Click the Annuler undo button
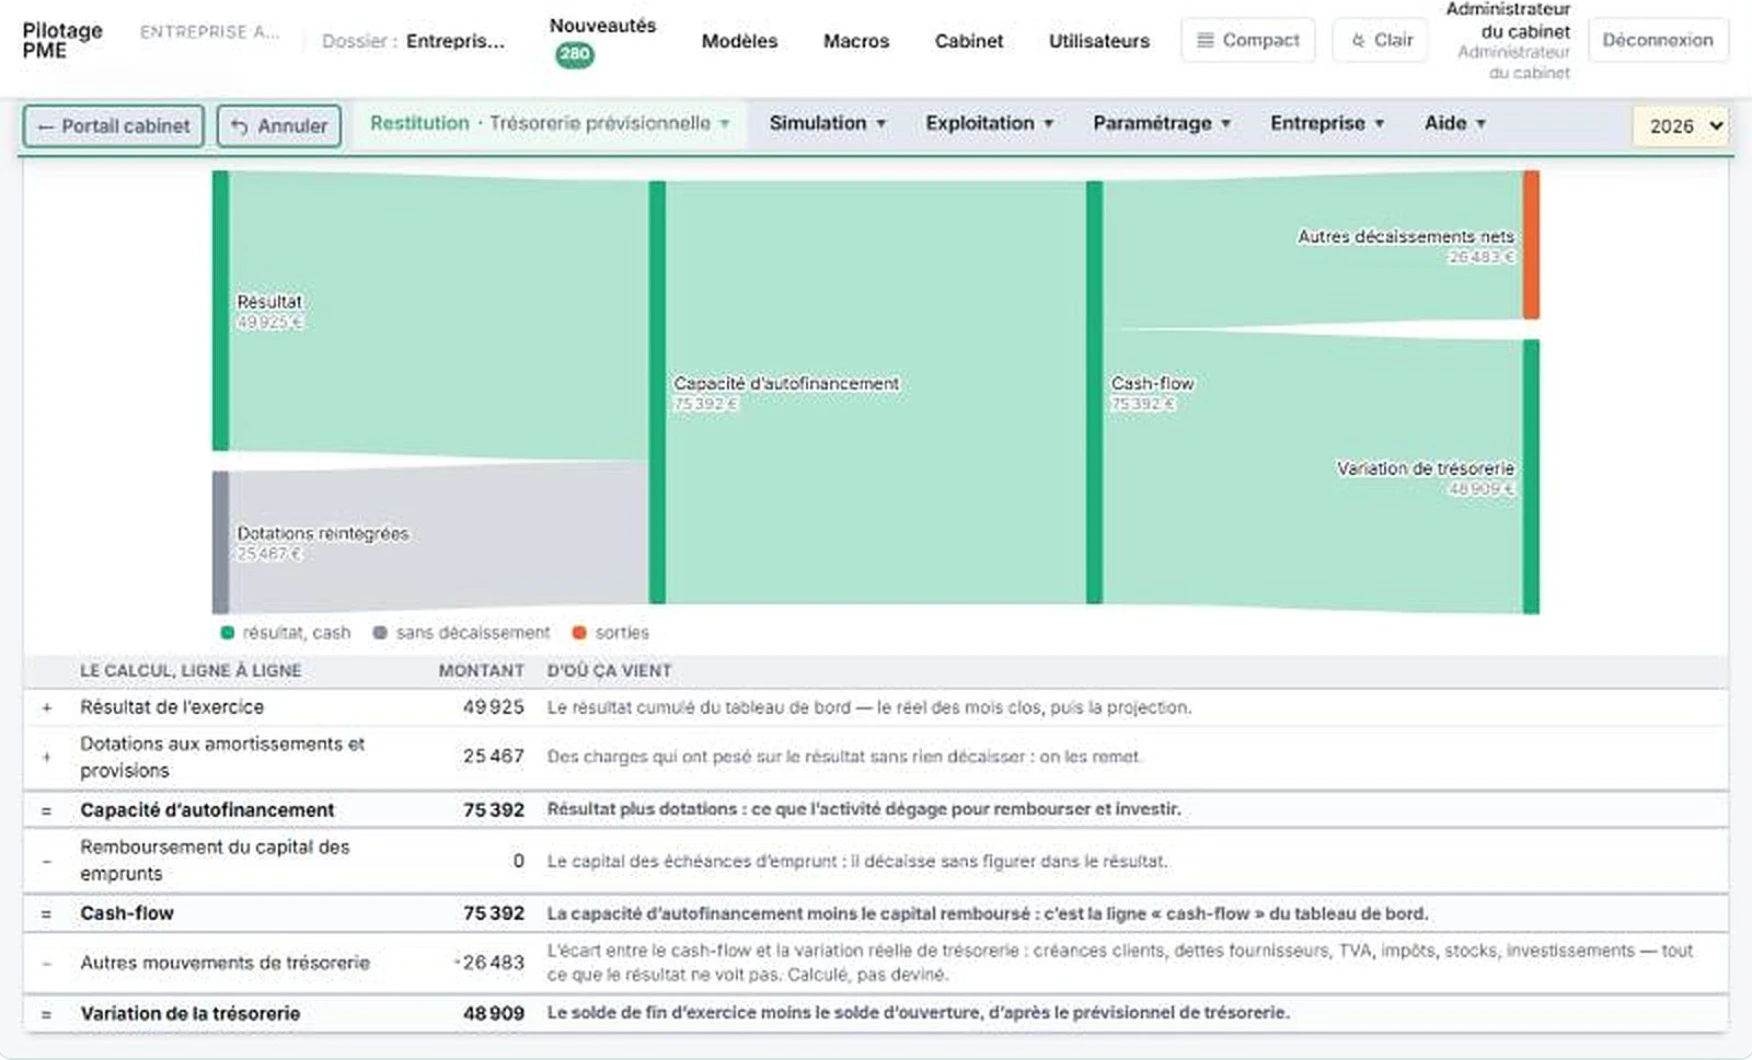1752x1060 pixels. [279, 126]
